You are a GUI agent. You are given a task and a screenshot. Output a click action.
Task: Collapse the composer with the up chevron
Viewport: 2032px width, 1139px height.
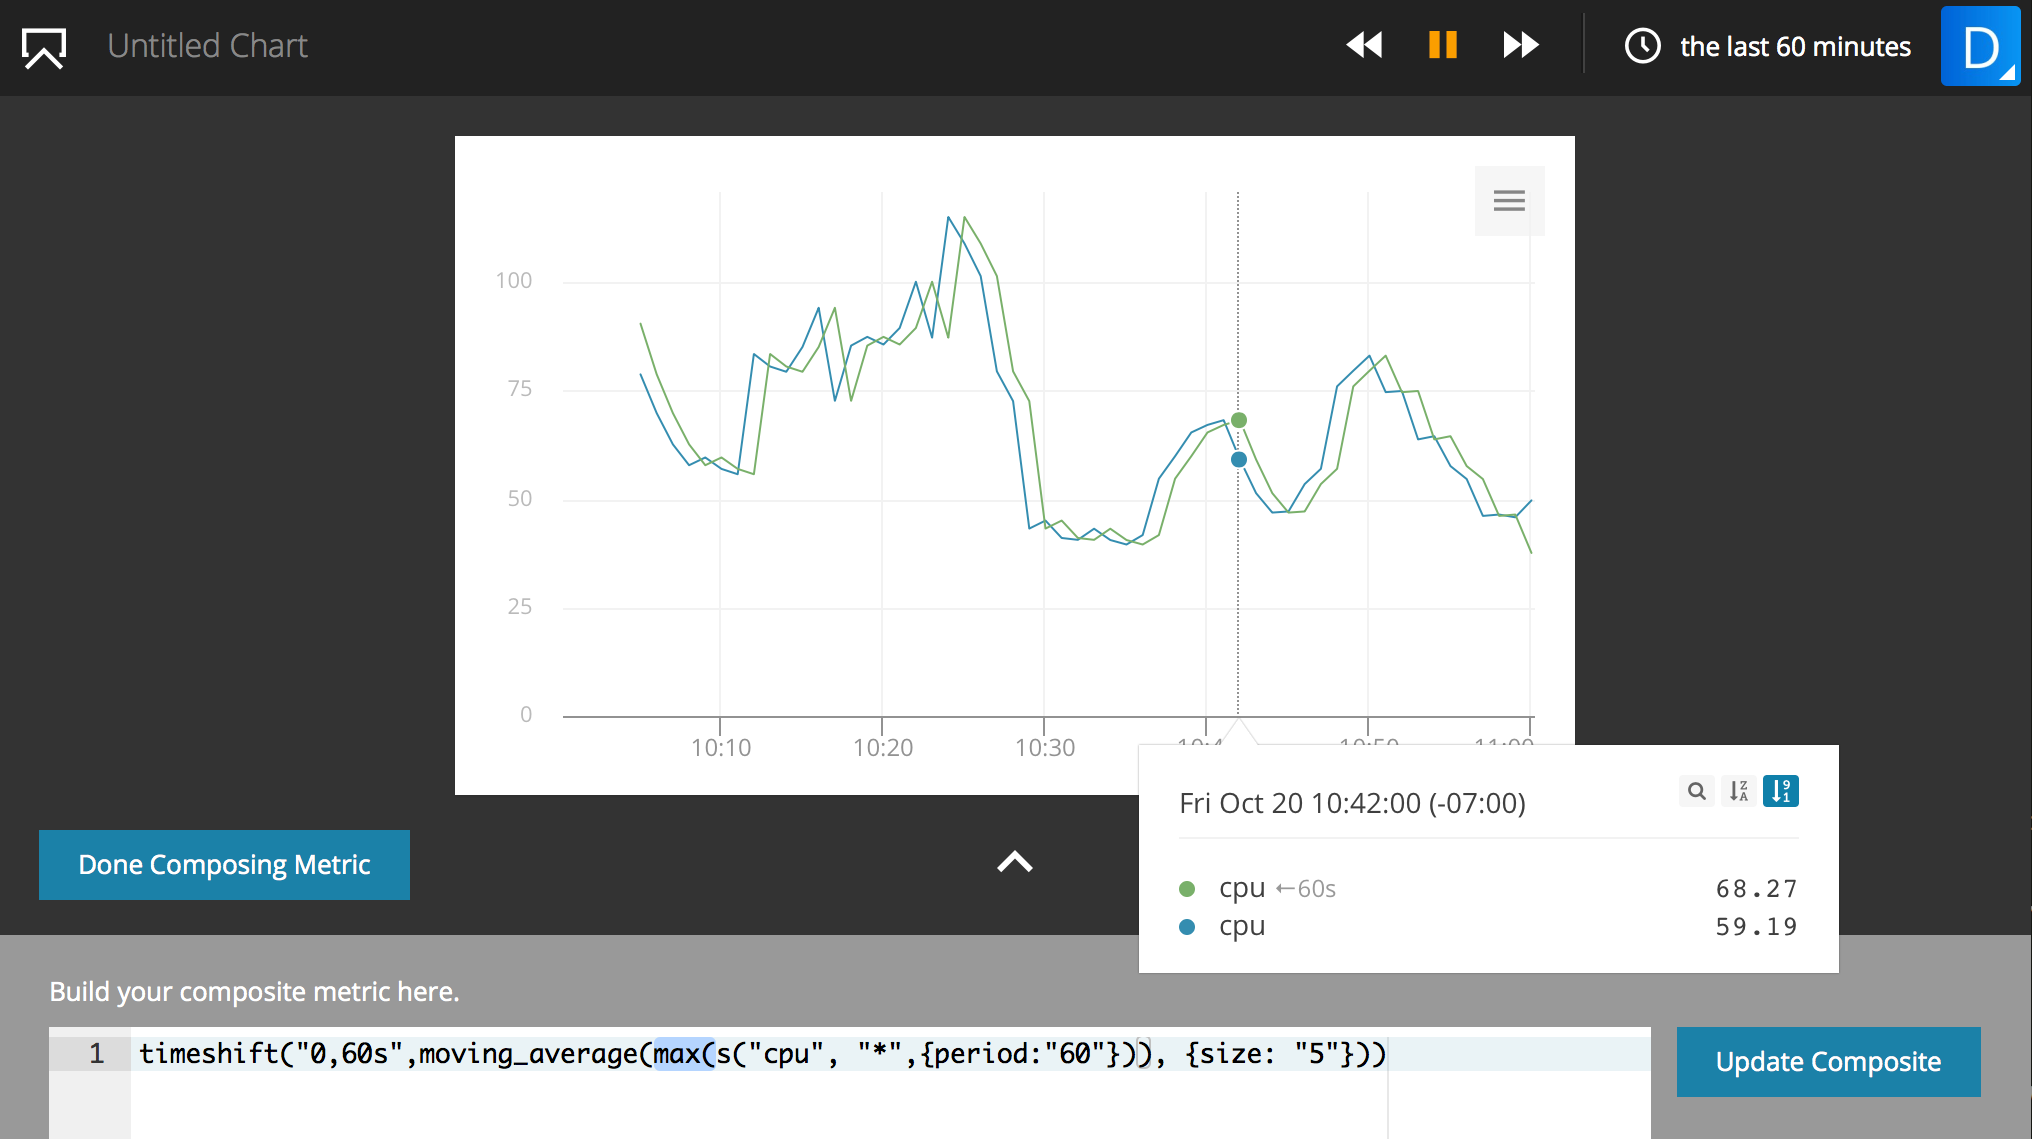(1014, 862)
